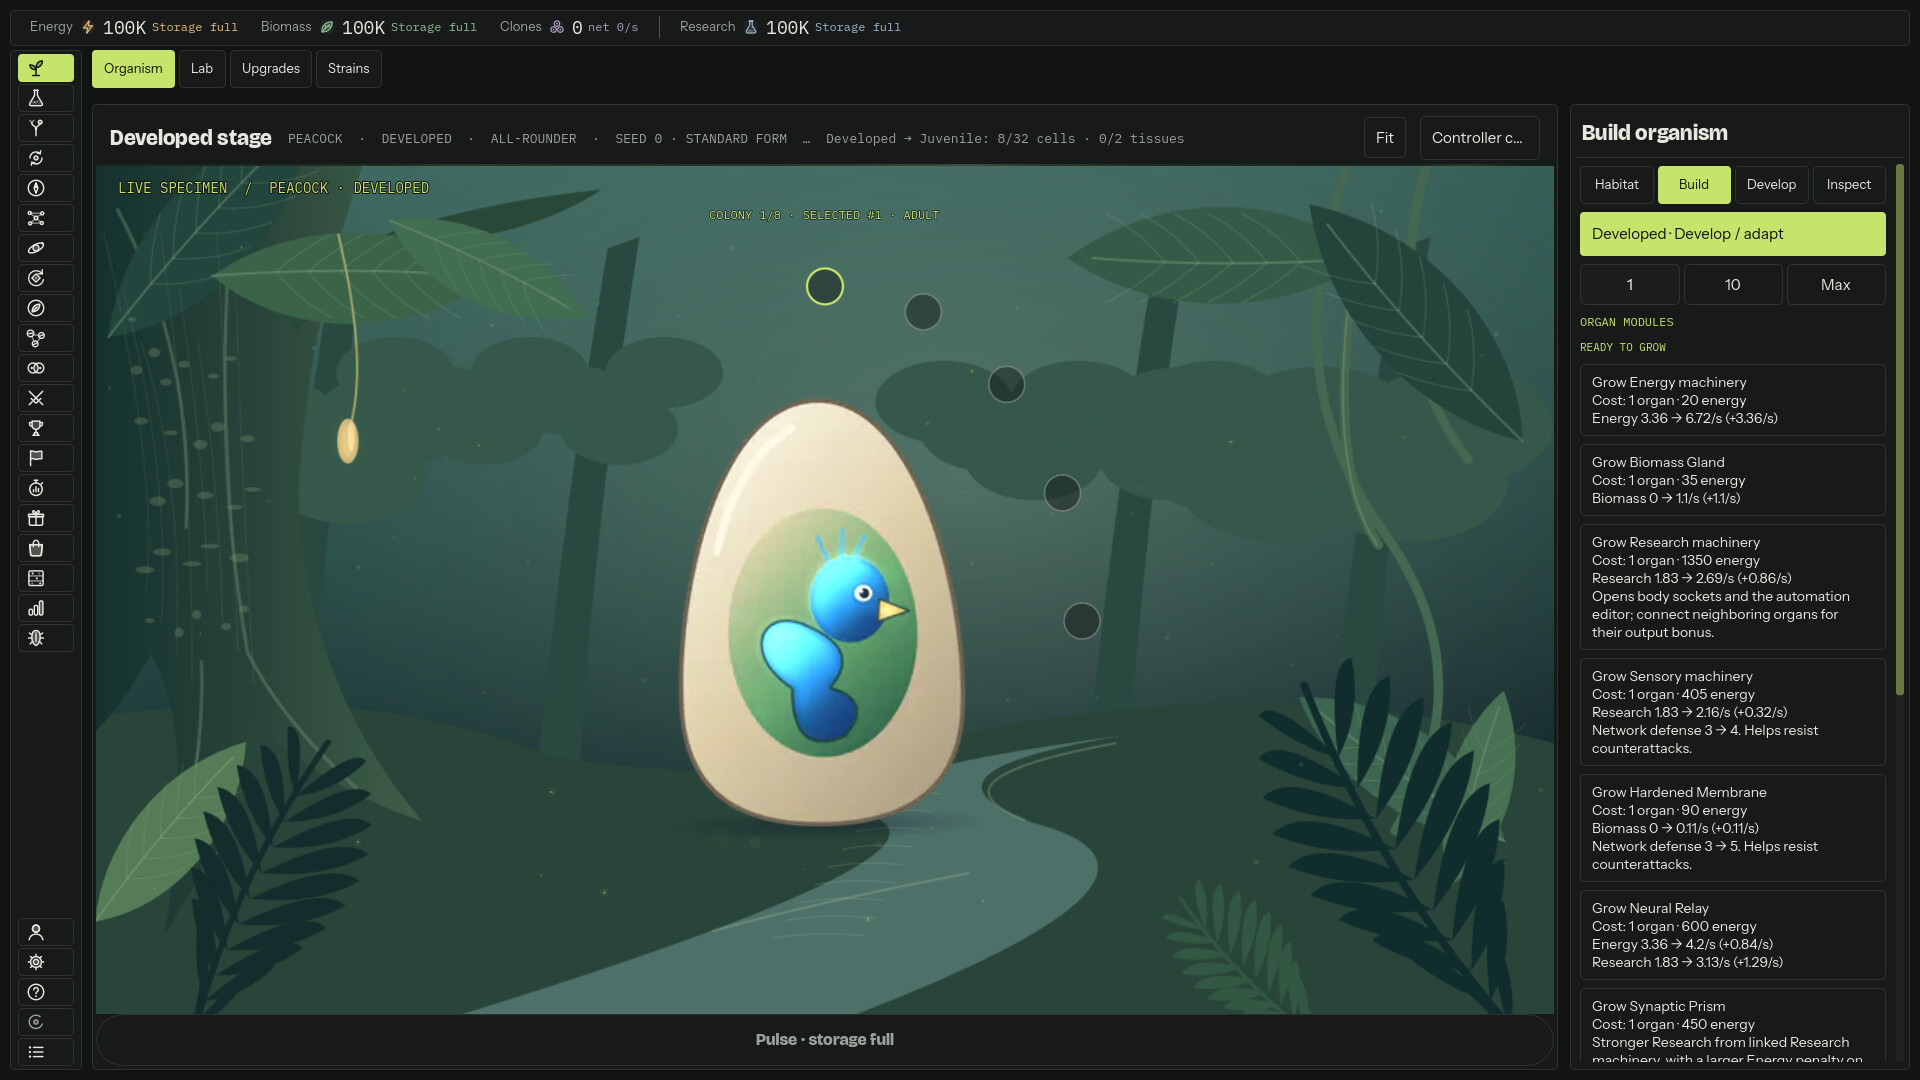Click the crossed swords sidebar icon
Viewport: 1920px width, 1080px height.
coord(45,398)
